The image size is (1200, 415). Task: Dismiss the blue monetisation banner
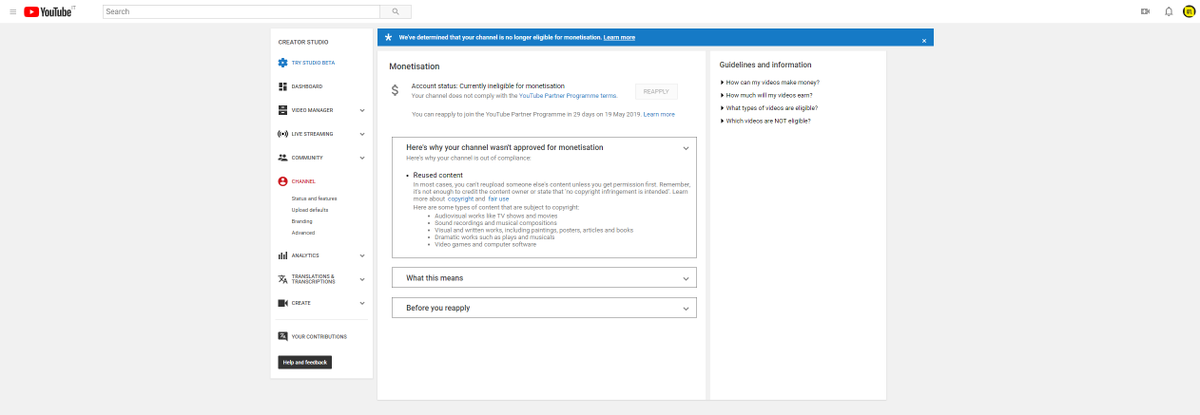(924, 40)
